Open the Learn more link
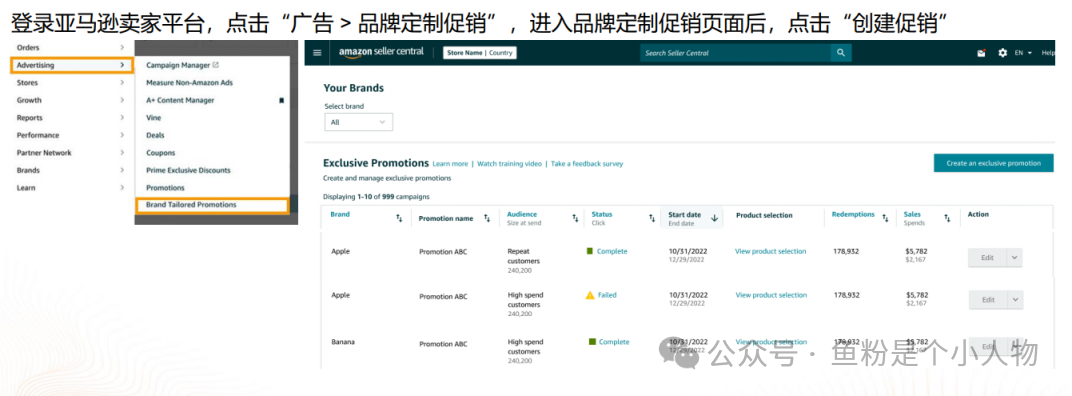This screenshot has width=1072, height=396. 450,163
